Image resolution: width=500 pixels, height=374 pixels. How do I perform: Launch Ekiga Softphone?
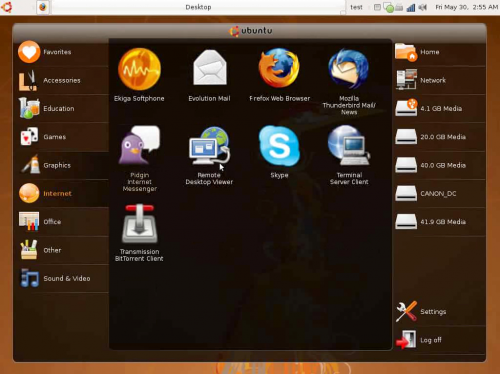point(139,75)
